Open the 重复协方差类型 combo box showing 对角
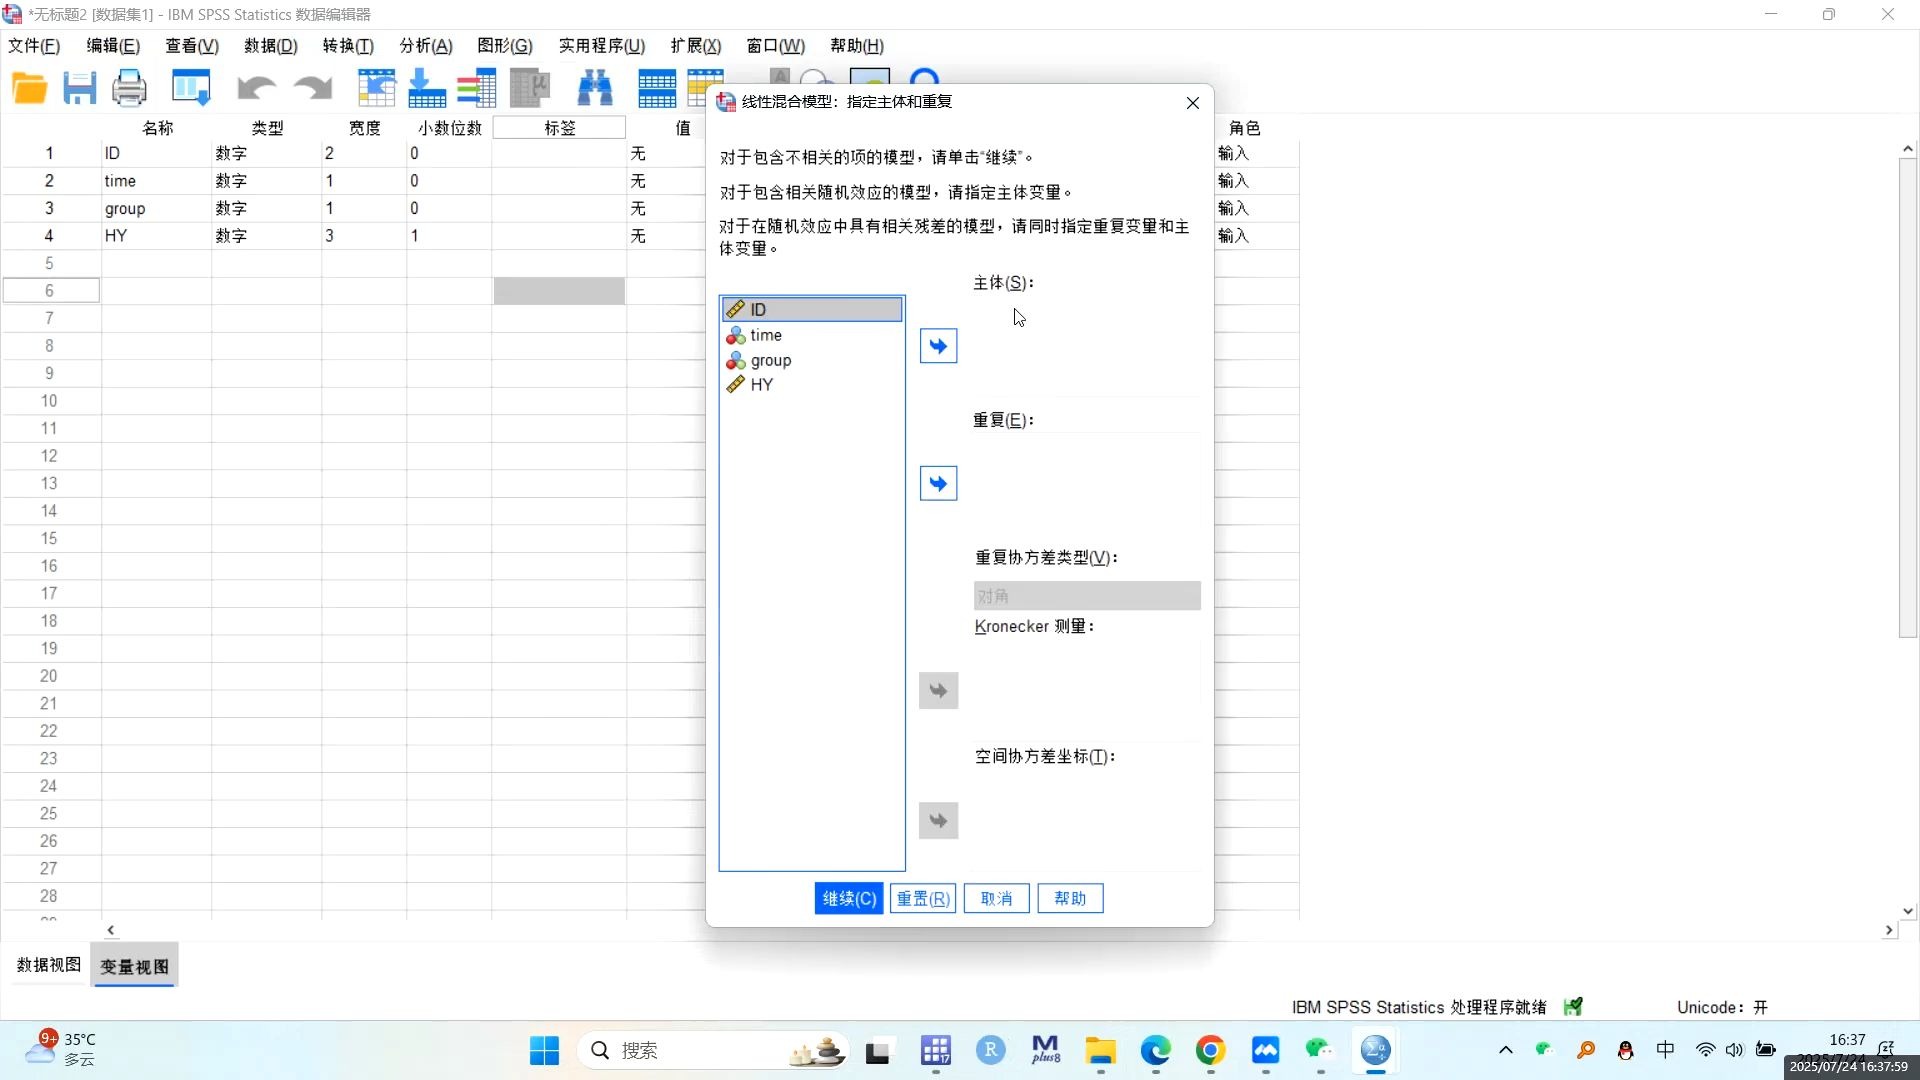The width and height of the screenshot is (1920, 1080). [1087, 595]
